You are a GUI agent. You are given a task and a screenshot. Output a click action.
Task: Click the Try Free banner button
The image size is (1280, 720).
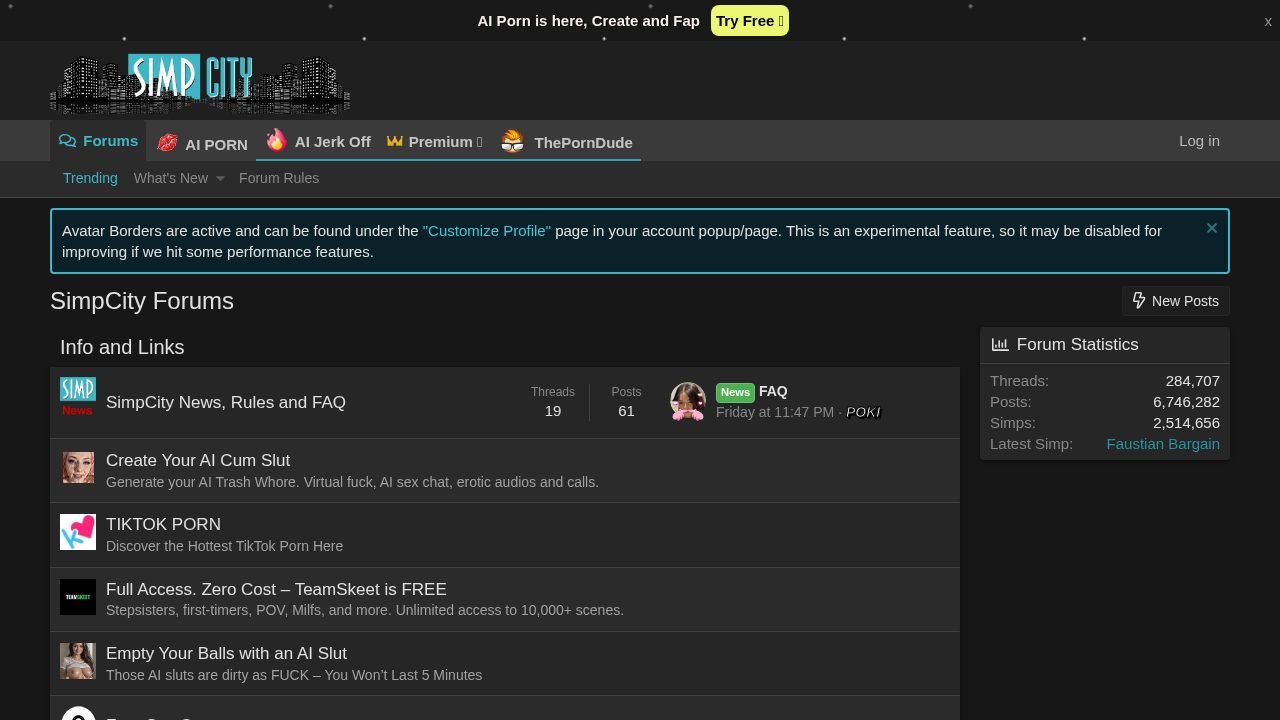[750, 20]
